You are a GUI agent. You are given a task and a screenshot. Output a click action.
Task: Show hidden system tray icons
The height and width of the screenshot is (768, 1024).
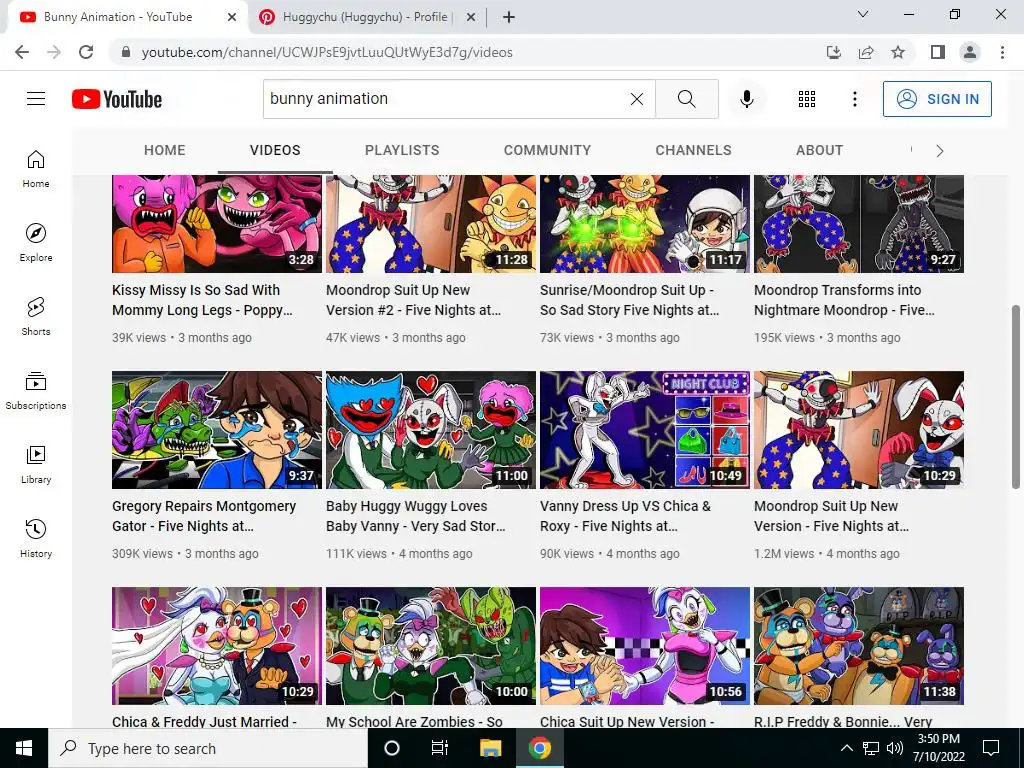click(846, 748)
